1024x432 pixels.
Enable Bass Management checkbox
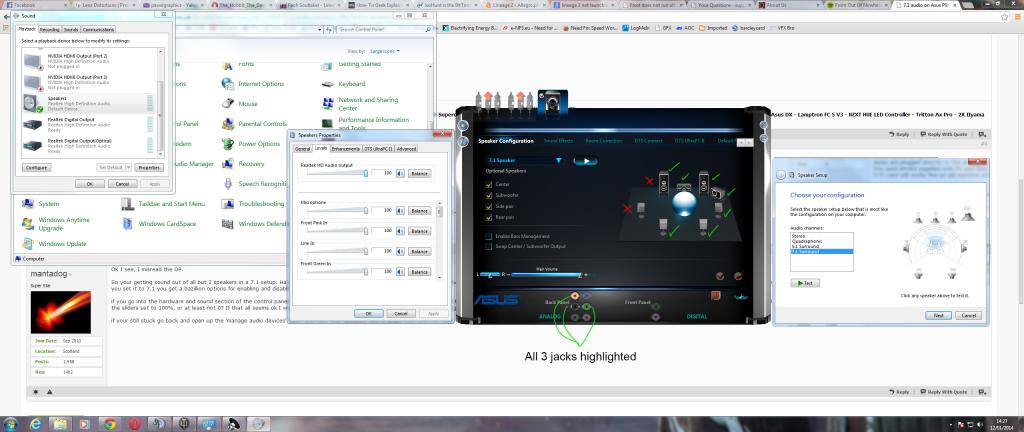(x=488, y=236)
